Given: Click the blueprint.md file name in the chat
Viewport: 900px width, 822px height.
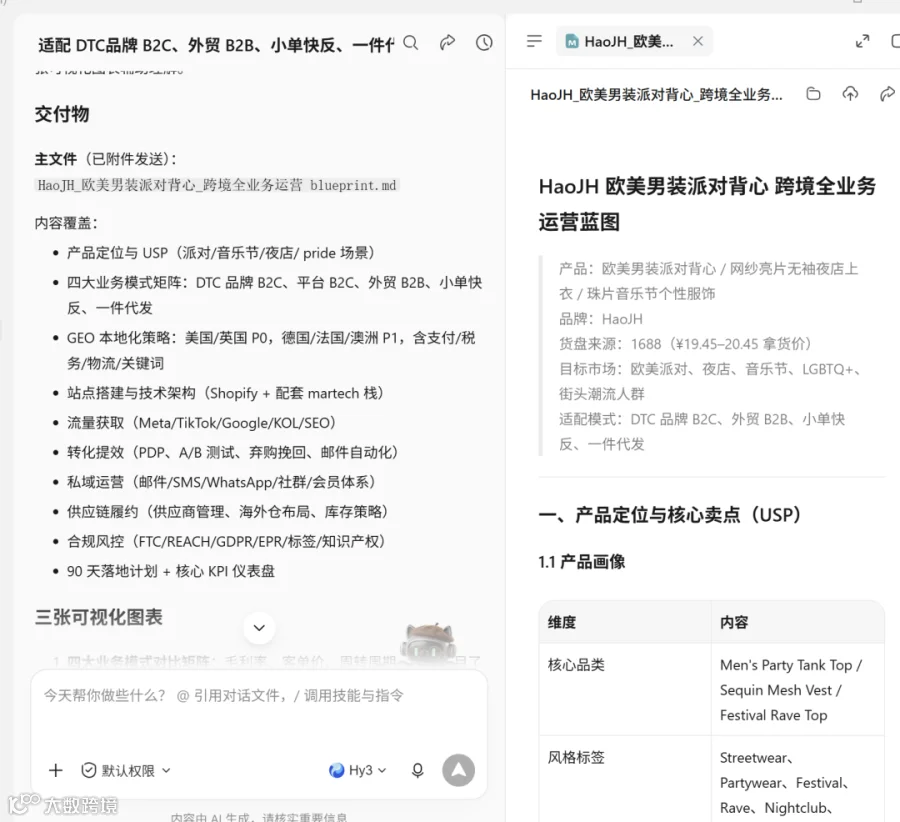Looking at the screenshot, I should click(217, 185).
